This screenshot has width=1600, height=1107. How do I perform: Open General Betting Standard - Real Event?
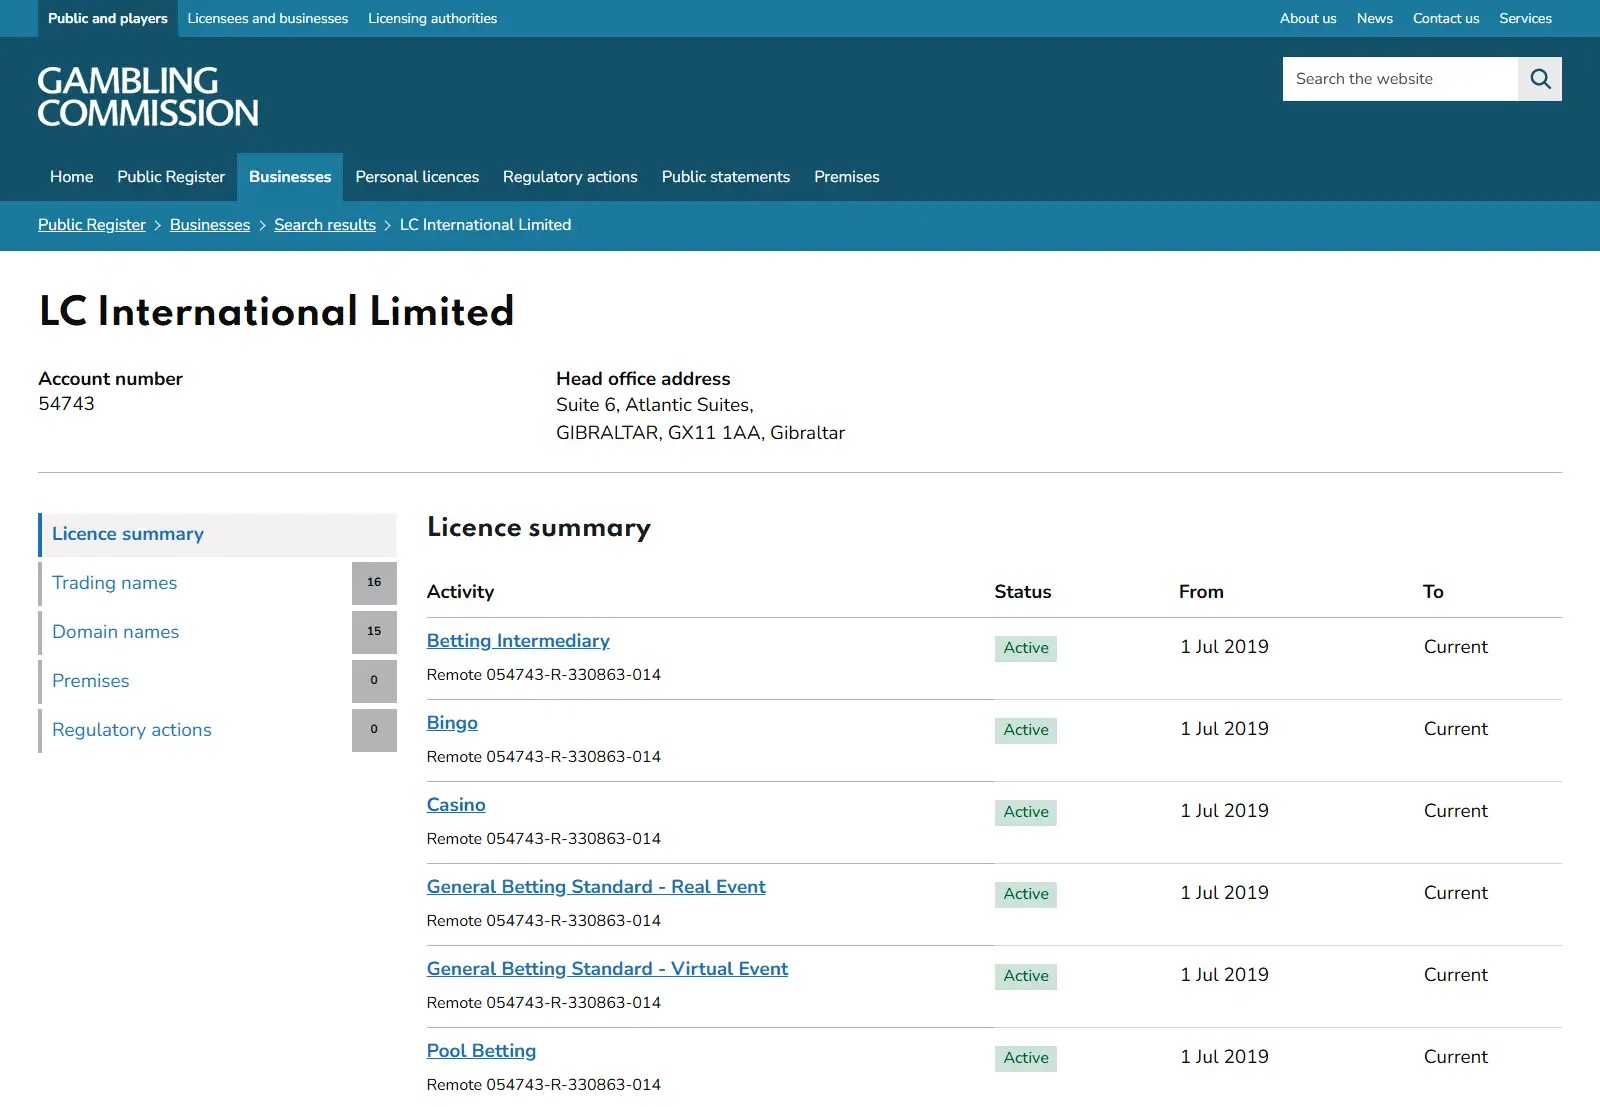tap(596, 887)
